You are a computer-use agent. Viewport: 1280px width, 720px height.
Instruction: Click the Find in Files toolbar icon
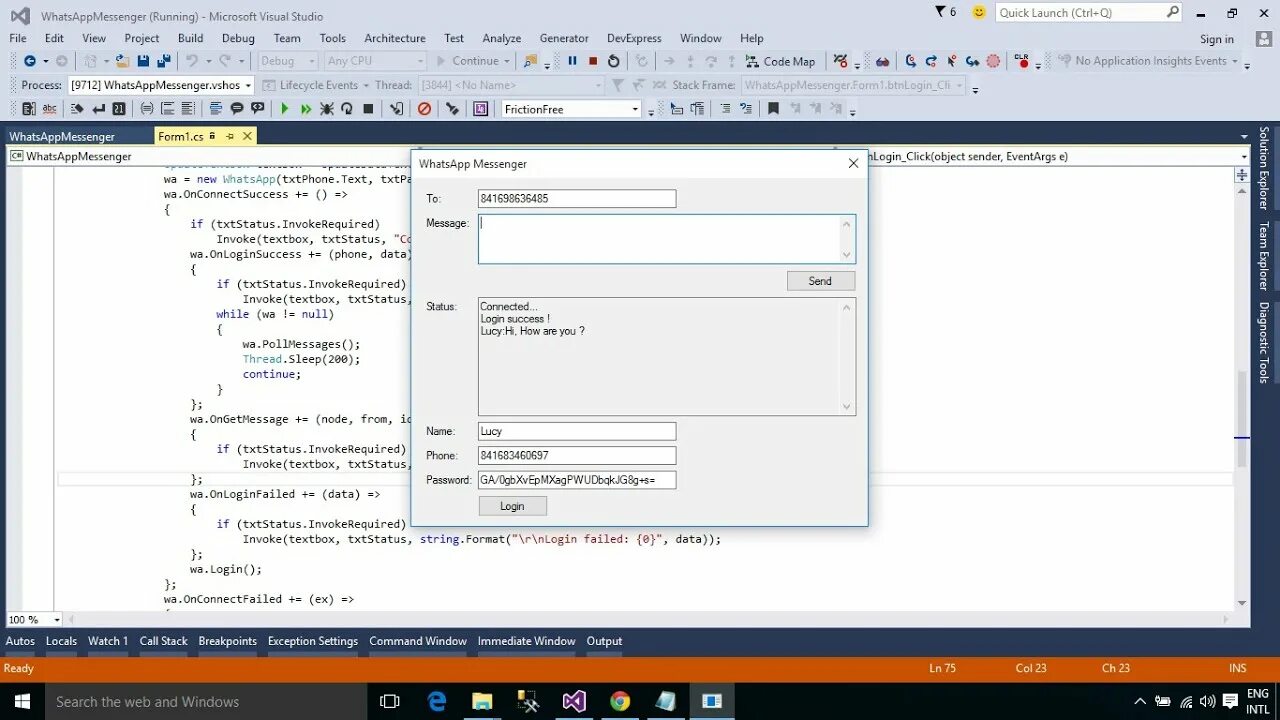(530, 61)
